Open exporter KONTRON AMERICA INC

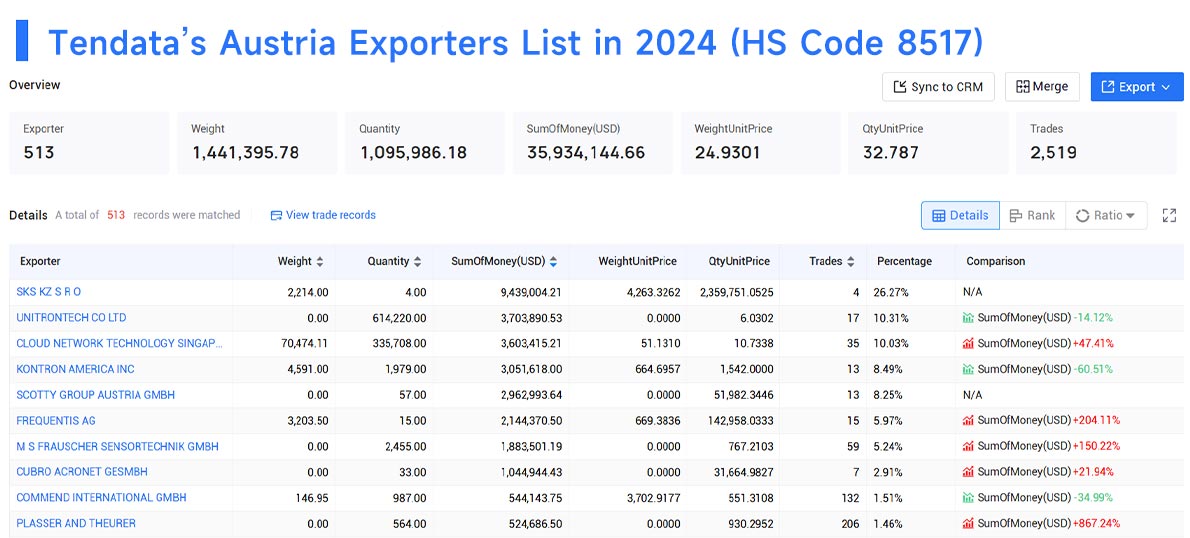pos(75,369)
